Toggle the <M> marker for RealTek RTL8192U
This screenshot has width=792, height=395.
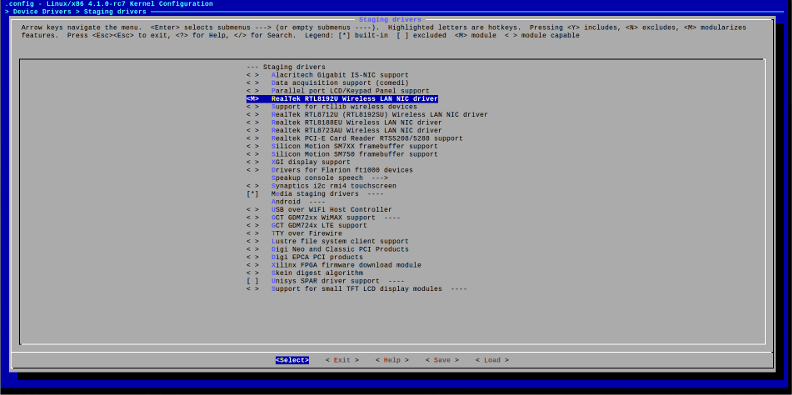point(253,99)
